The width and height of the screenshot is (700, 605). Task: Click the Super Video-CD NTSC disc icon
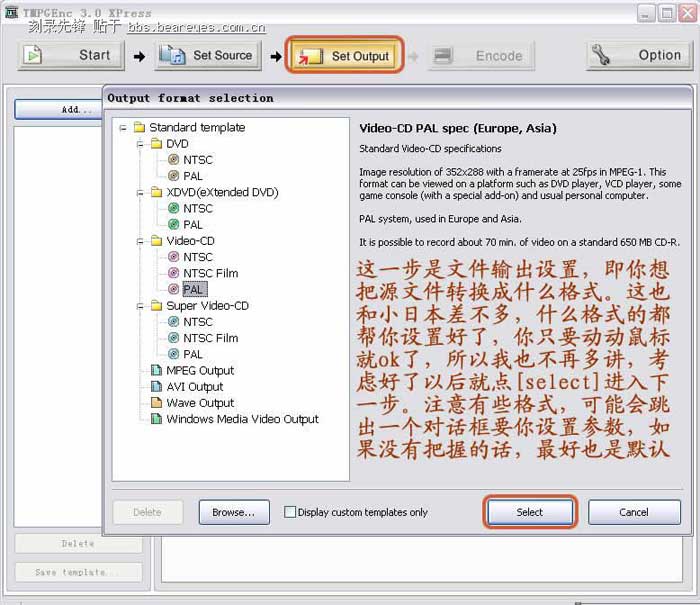click(173, 321)
